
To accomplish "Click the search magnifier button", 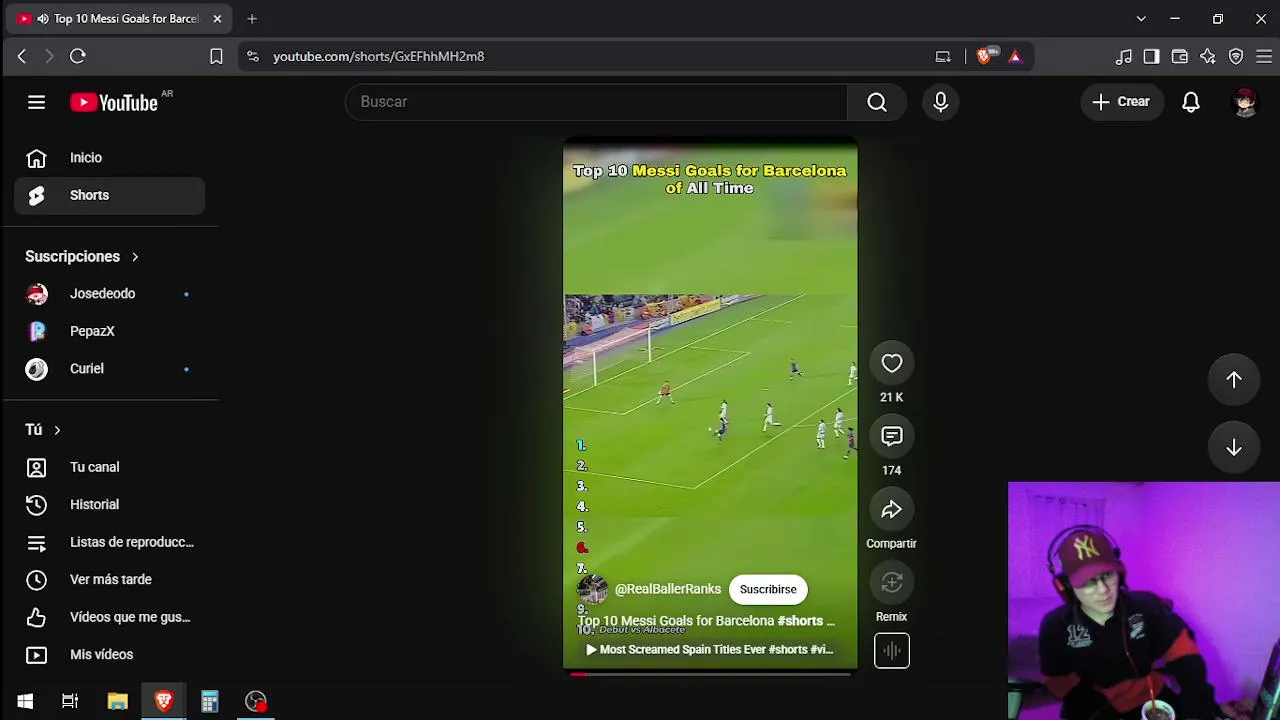I will (877, 102).
